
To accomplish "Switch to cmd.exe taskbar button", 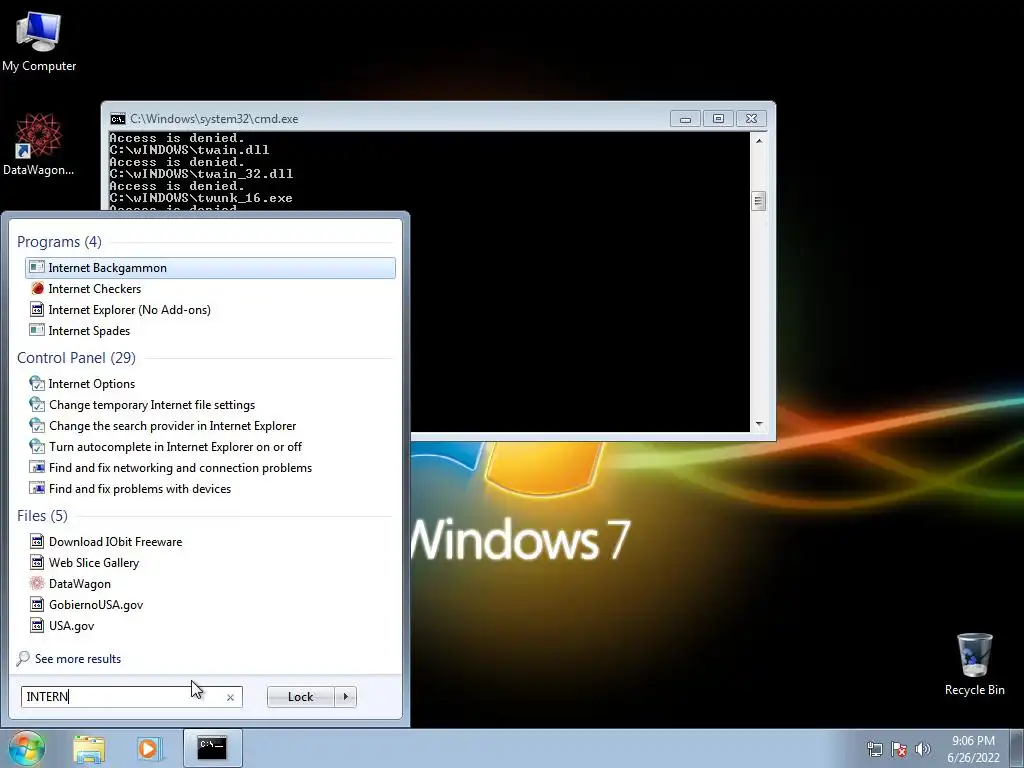I will pyautogui.click(x=212, y=748).
